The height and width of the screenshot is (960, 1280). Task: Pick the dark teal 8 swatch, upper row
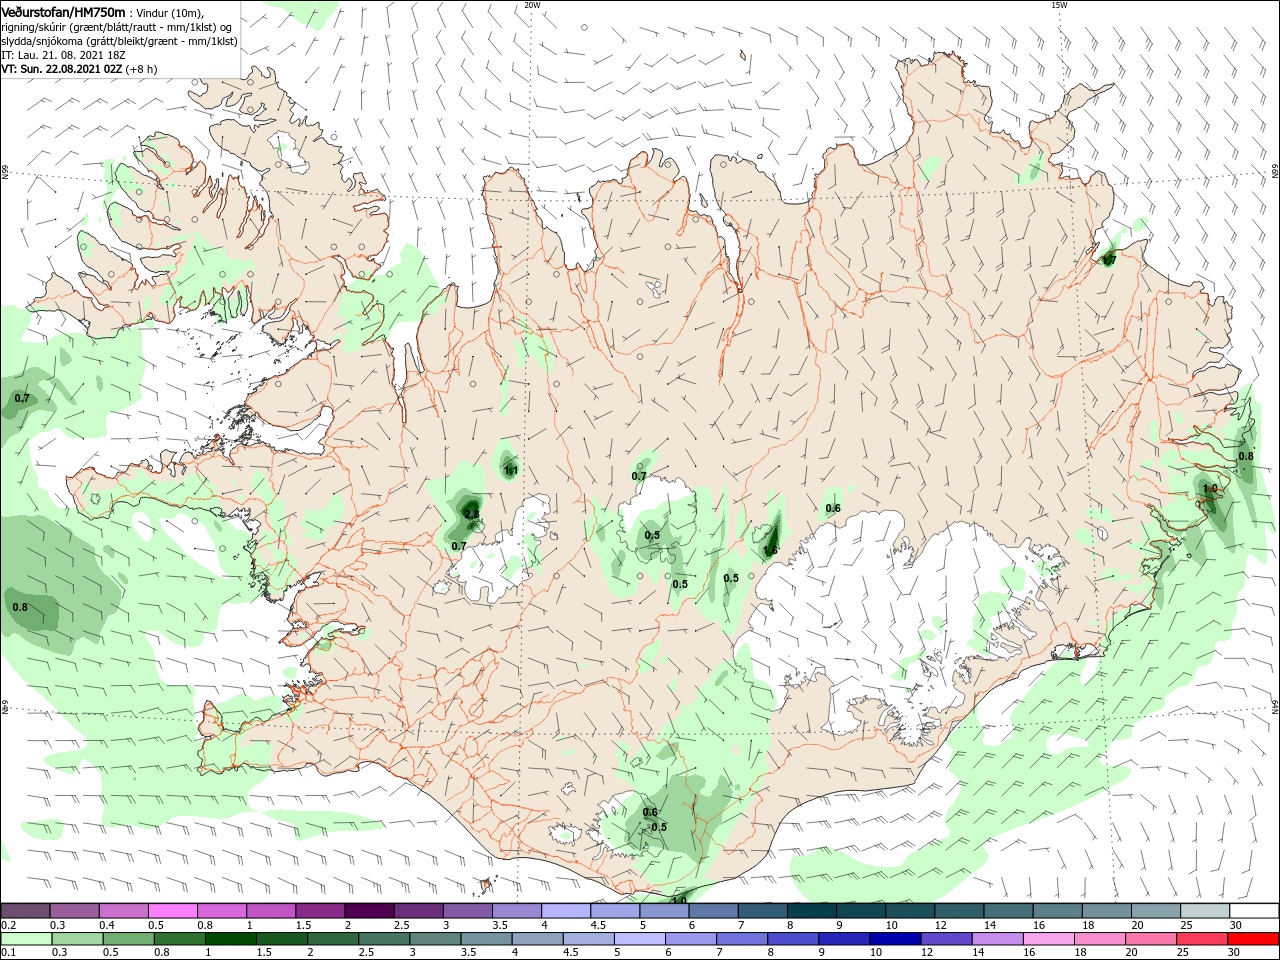tap(812, 911)
